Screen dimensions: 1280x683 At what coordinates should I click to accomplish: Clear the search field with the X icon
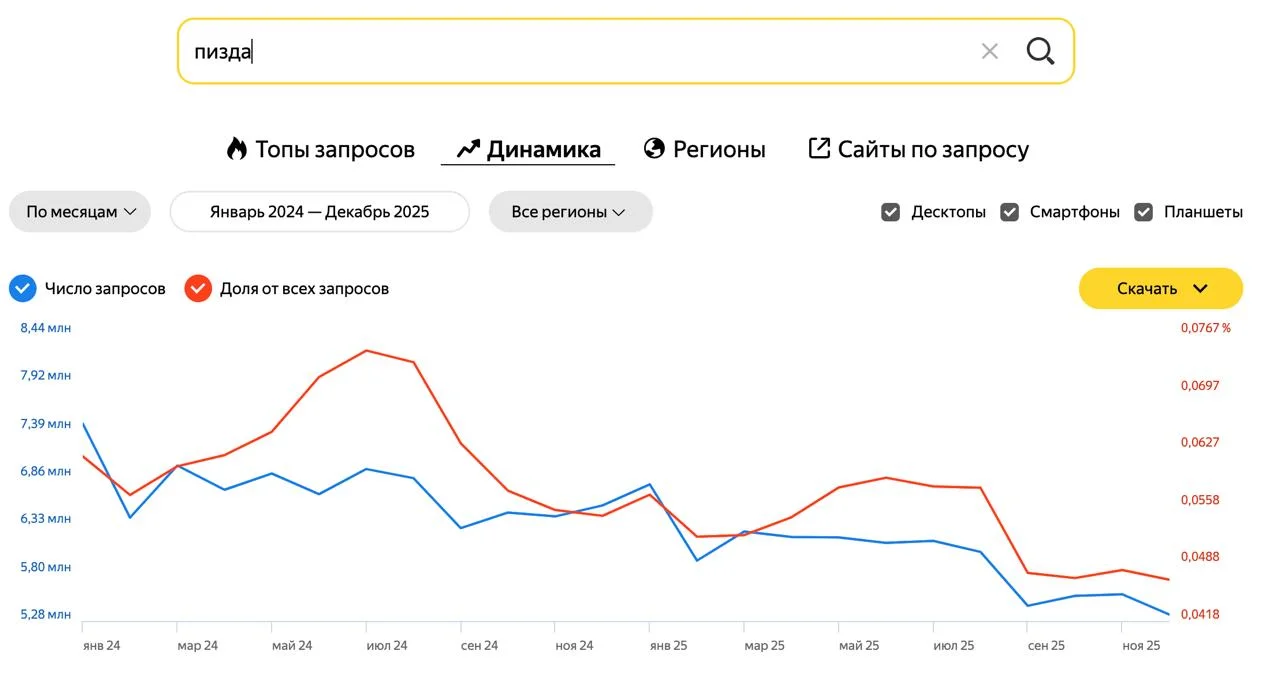point(989,51)
